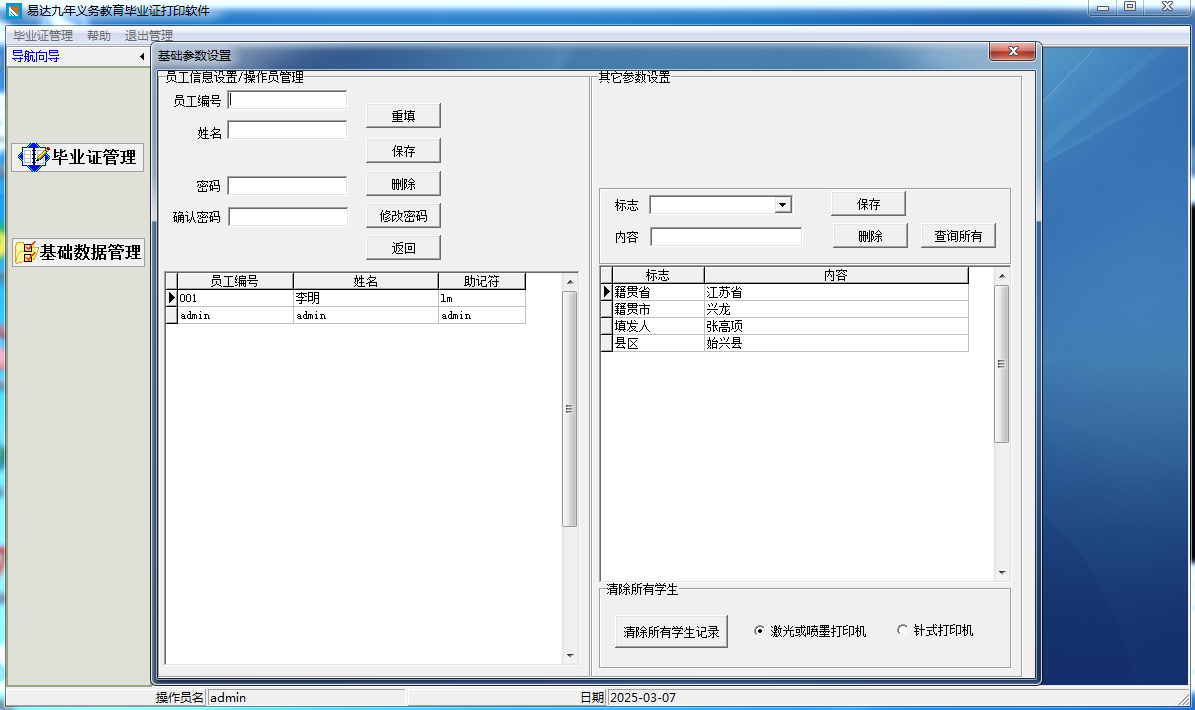Click inside the 员工编号 input field
Viewport: 1195px width, 710px height.
pos(286,99)
